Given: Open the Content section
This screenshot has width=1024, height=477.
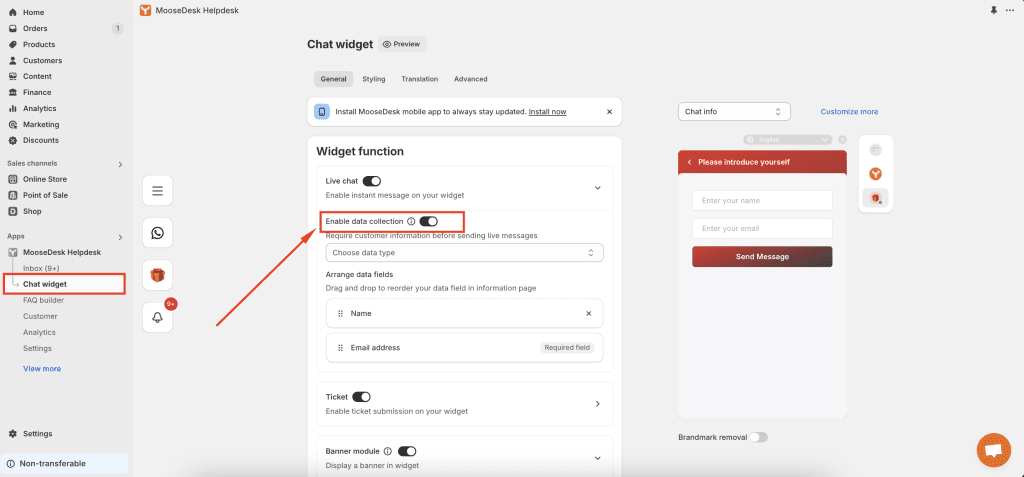Looking at the screenshot, I should pyautogui.click(x=37, y=76).
